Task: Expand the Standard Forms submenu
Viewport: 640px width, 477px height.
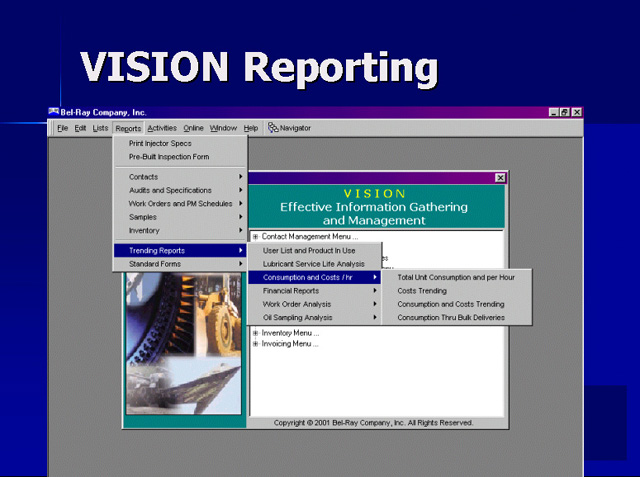Action: 180,264
